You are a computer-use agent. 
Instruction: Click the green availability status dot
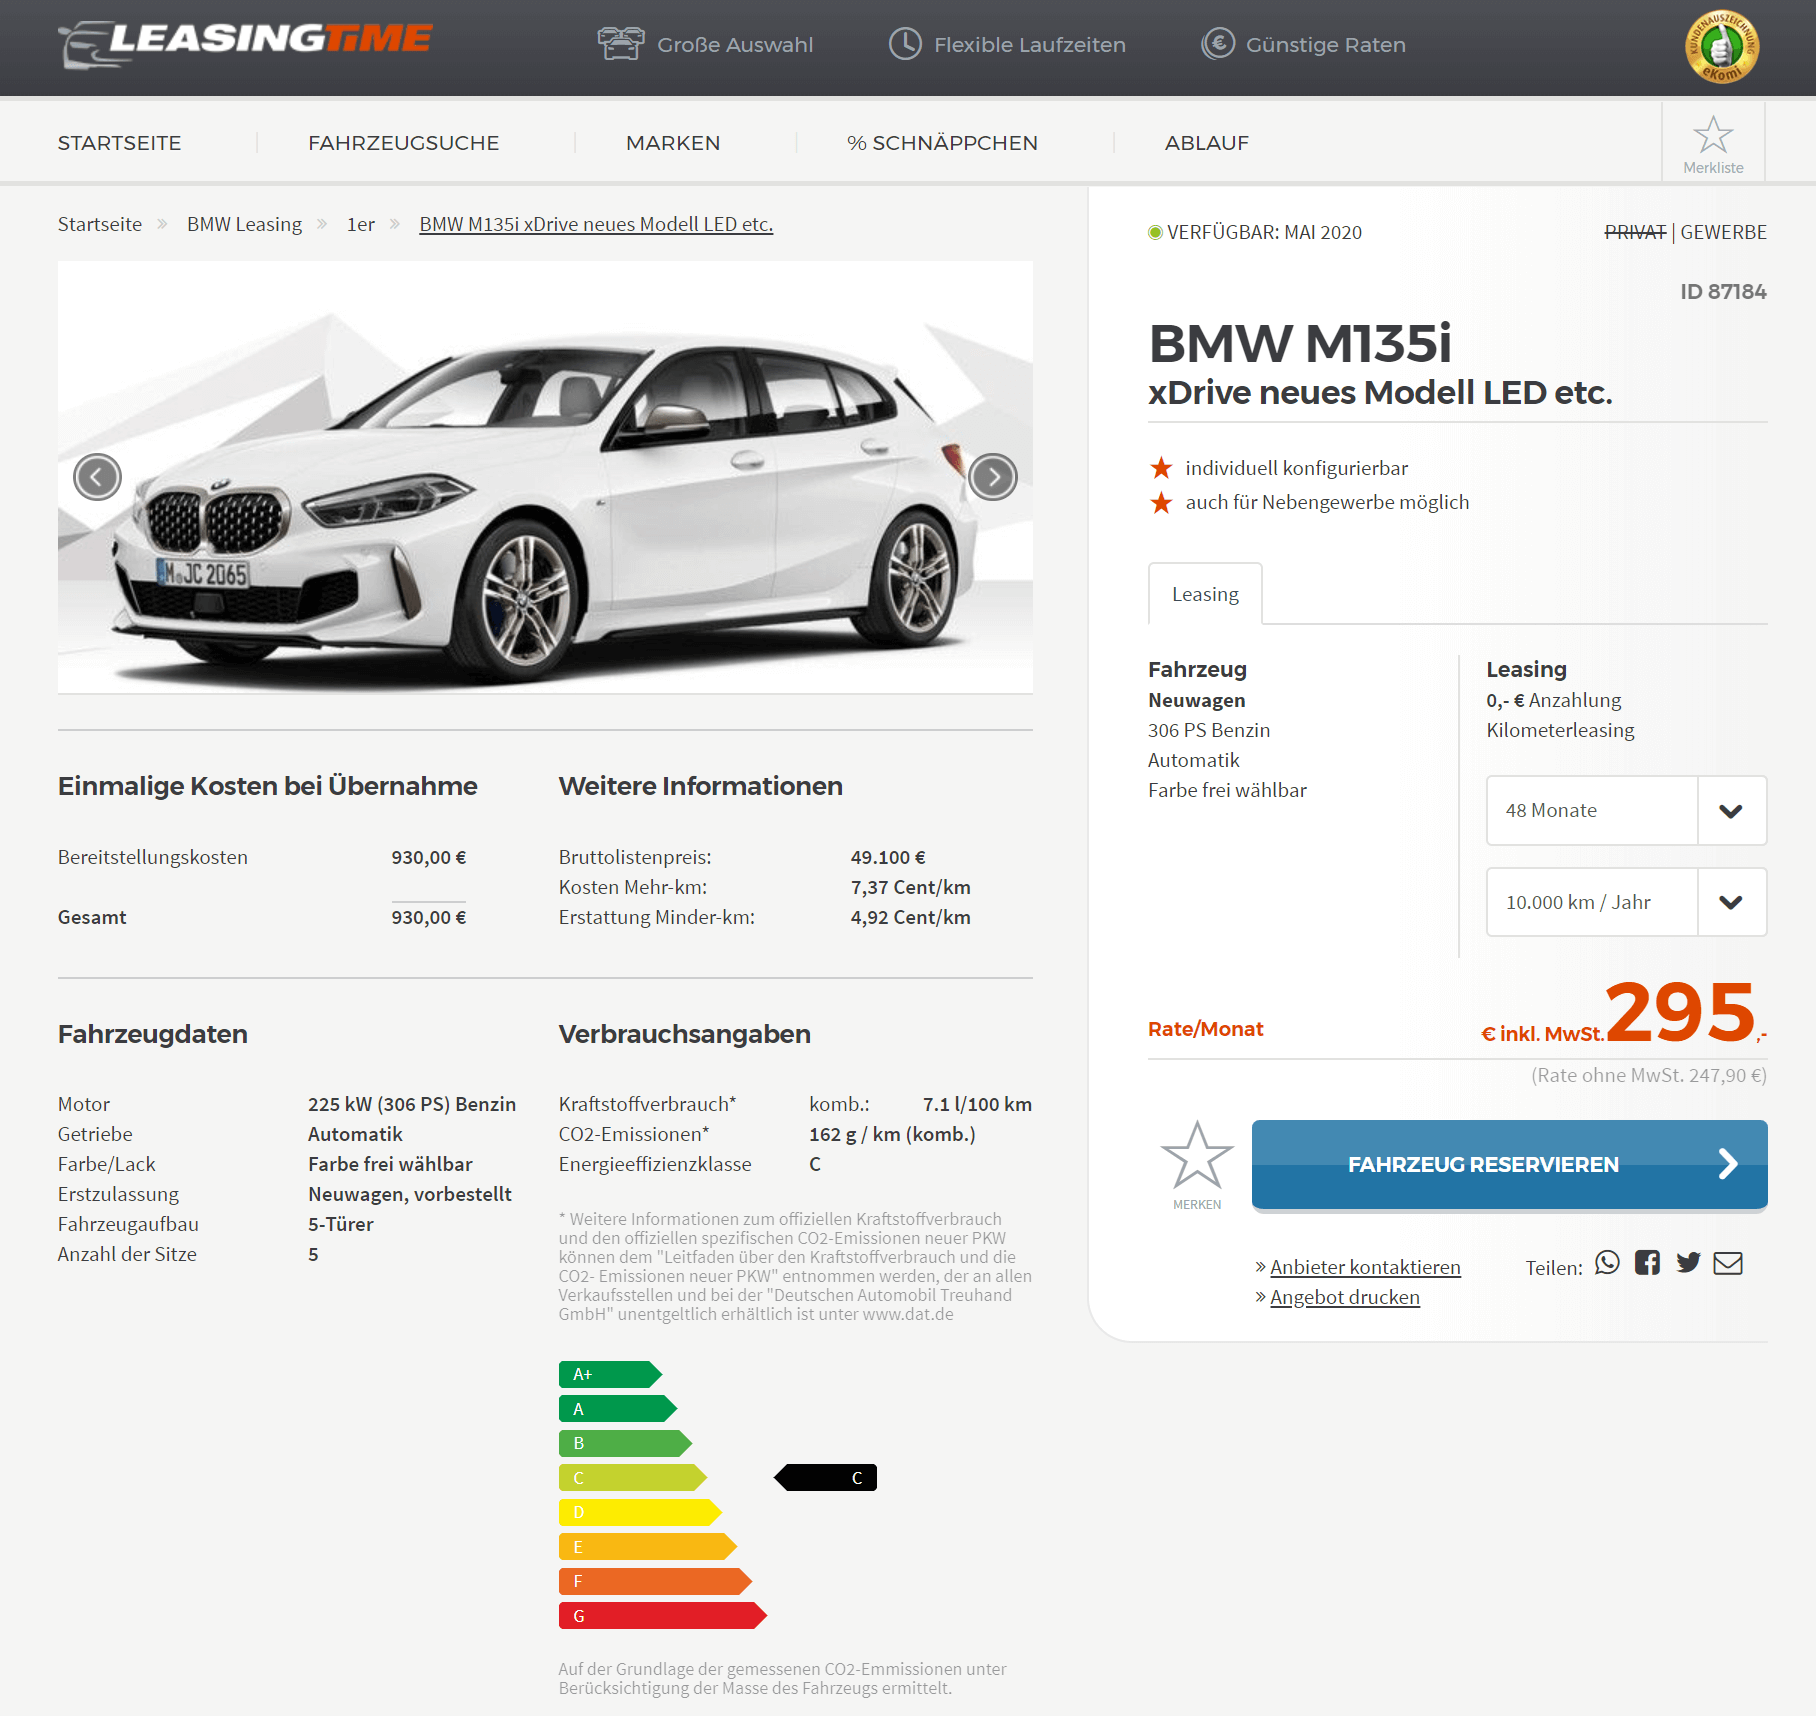coord(1155,232)
